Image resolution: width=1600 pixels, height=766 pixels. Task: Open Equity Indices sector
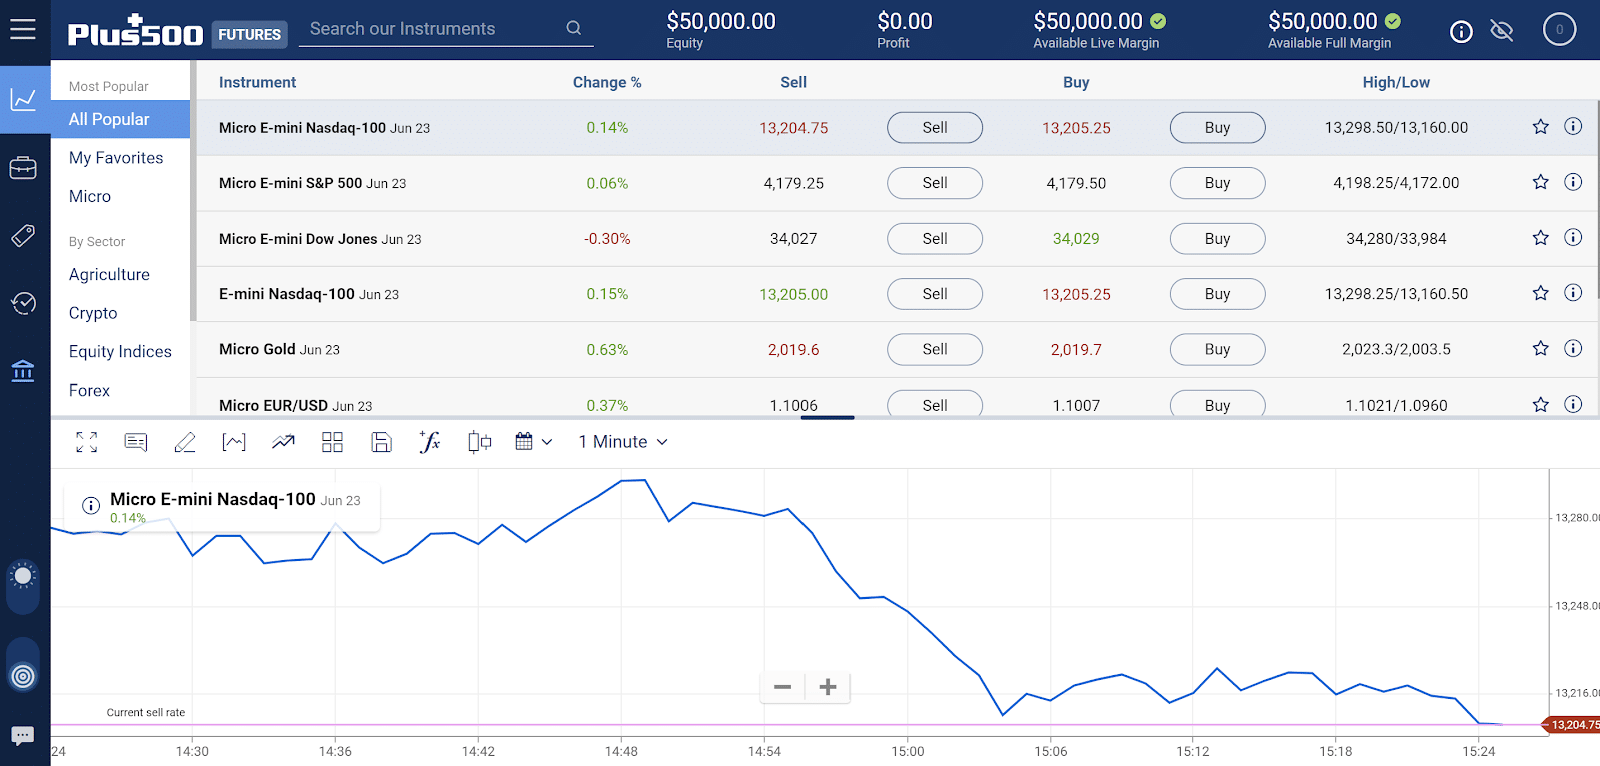(x=120, y=352)
